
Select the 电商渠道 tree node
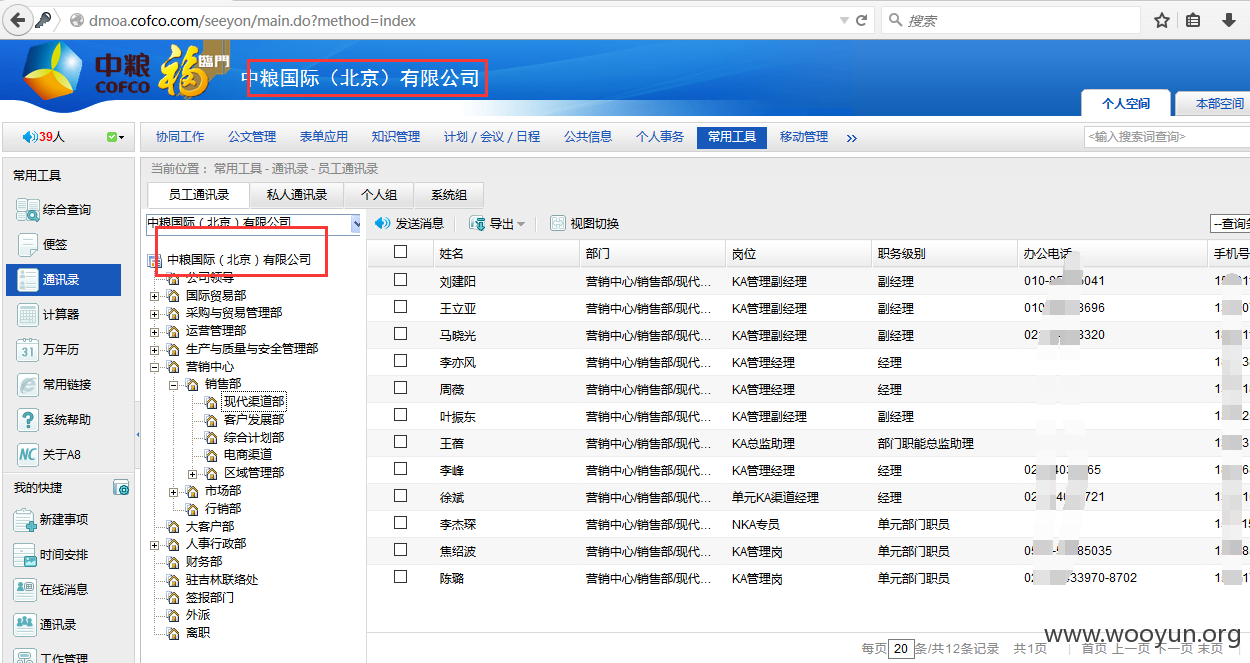point(248,454)
